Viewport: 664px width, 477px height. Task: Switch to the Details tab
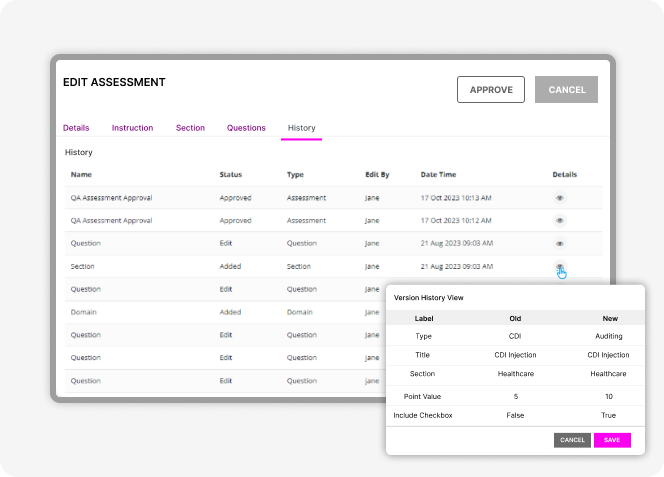pos(76,128)
